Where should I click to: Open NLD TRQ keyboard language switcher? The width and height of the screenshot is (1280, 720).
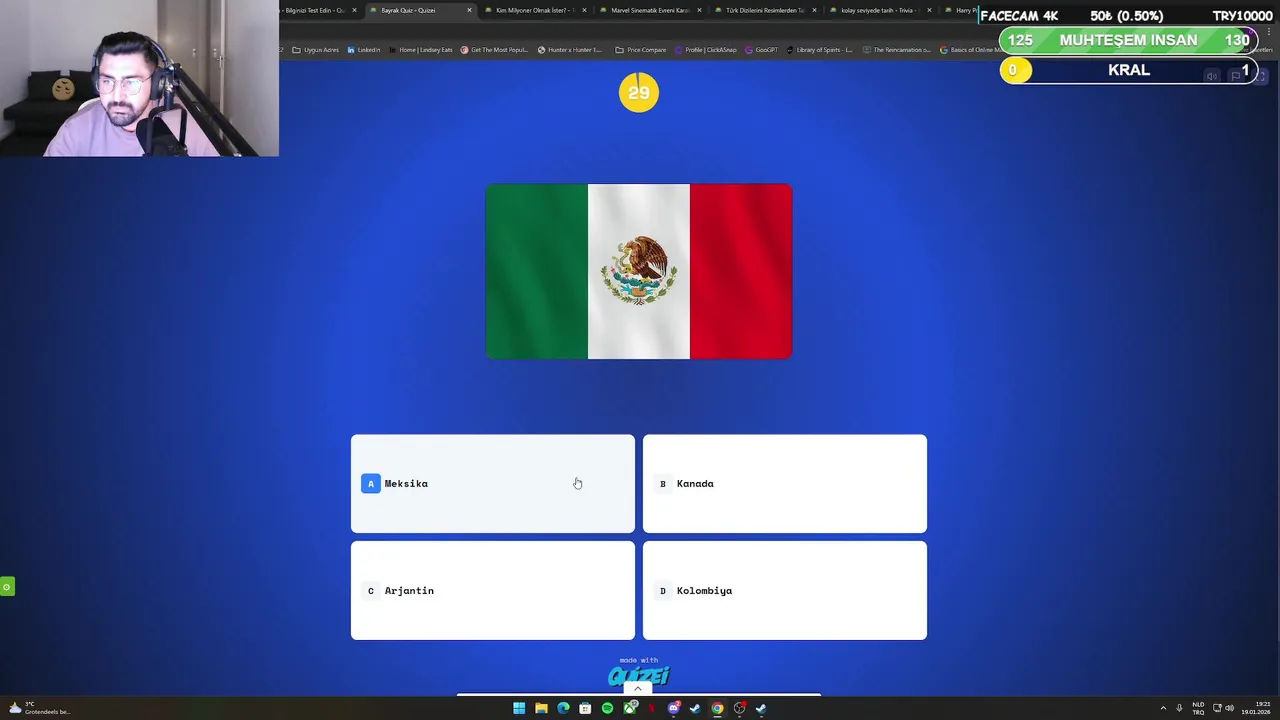coord(1198,708)
